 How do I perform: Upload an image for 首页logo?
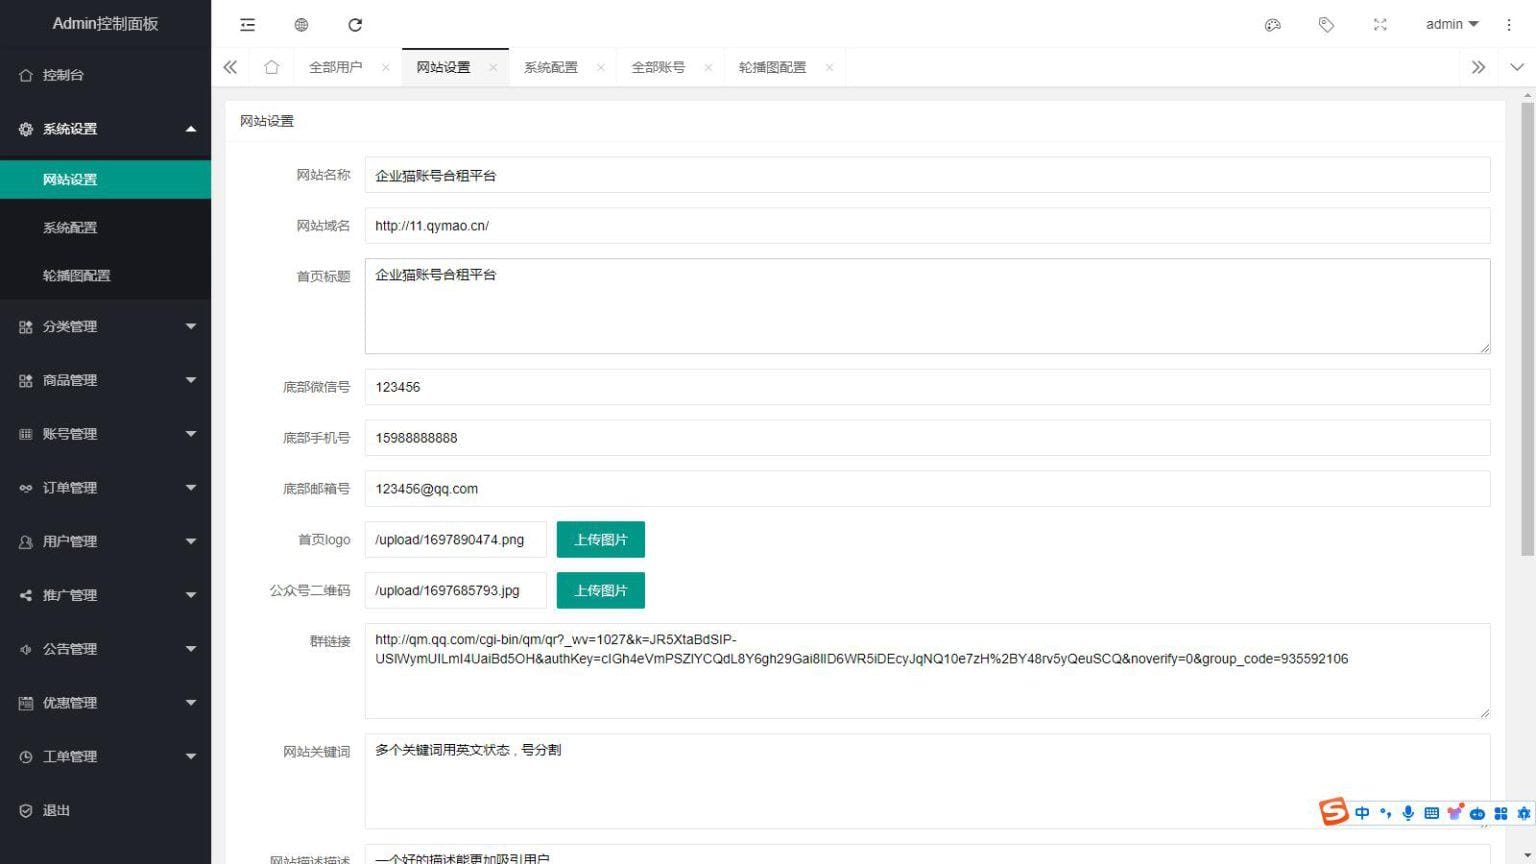pos(600,539)
